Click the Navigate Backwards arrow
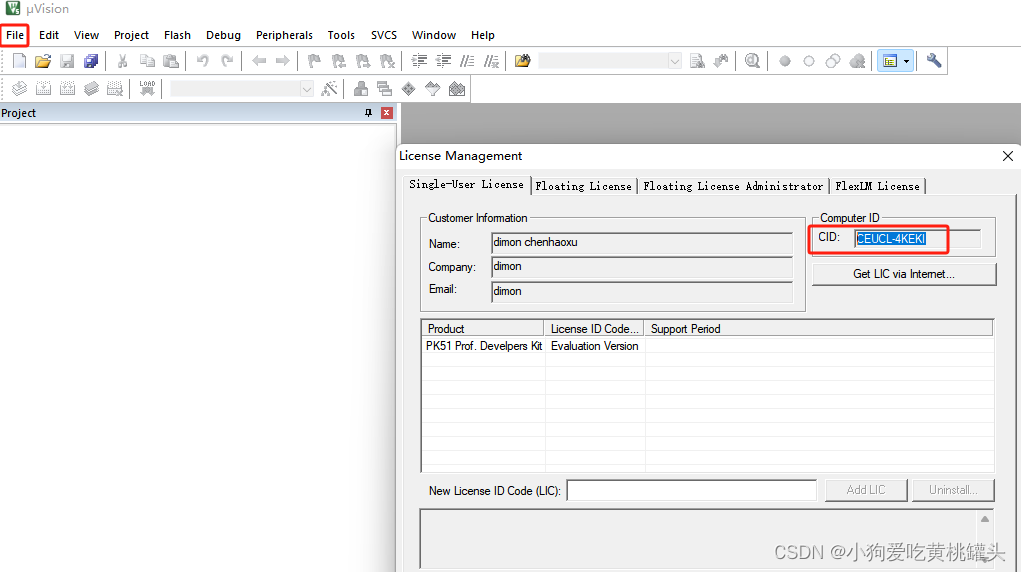Screen dimensions: 1021x572 (259, 61)
